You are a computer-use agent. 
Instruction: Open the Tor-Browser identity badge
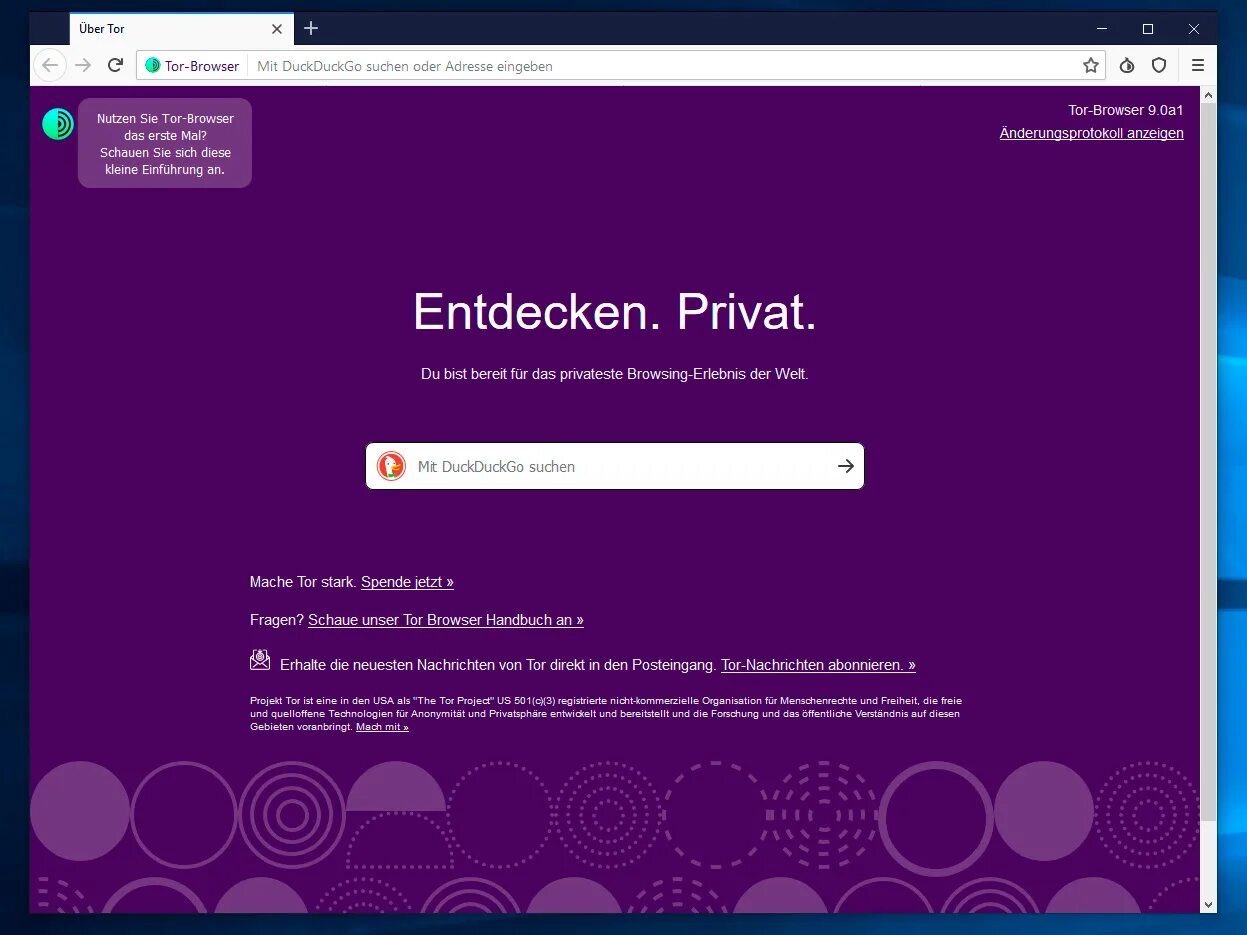point(192,66)
